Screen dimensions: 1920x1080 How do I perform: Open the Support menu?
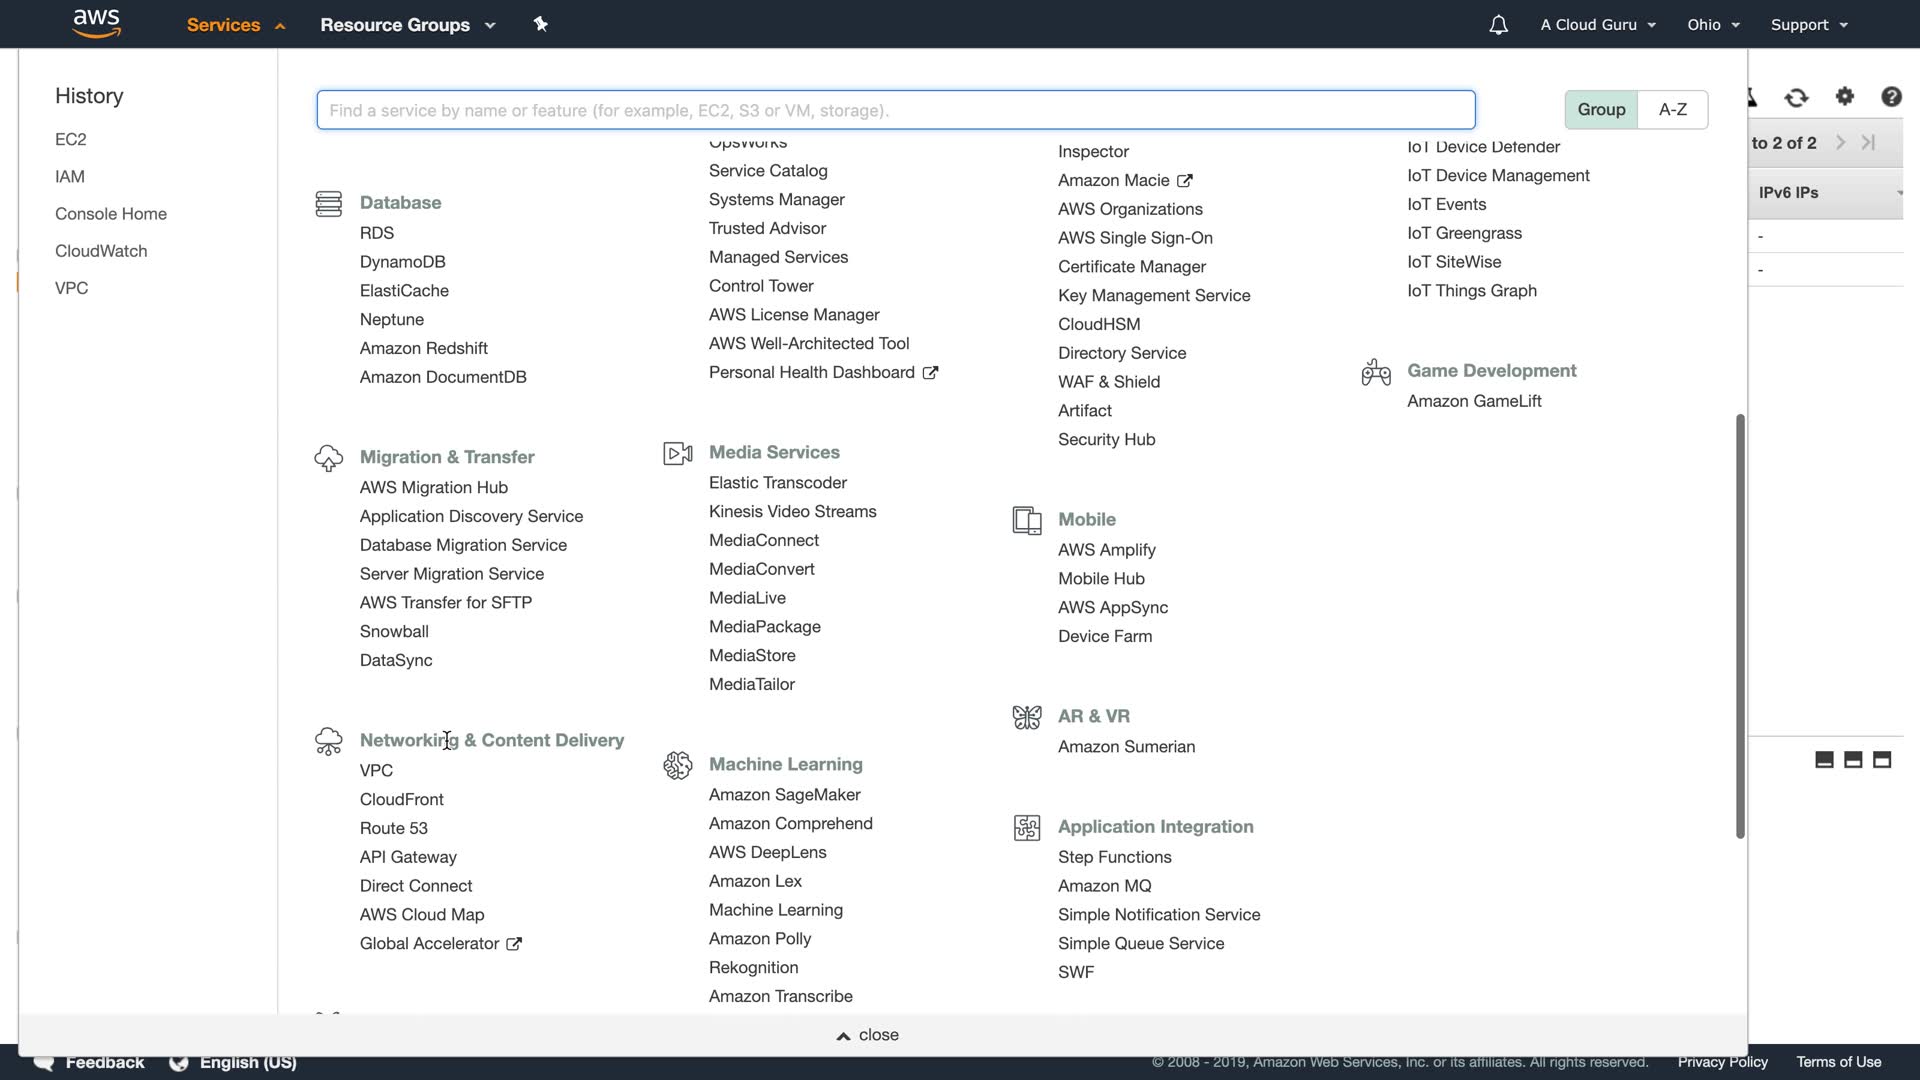(1808, 25)
